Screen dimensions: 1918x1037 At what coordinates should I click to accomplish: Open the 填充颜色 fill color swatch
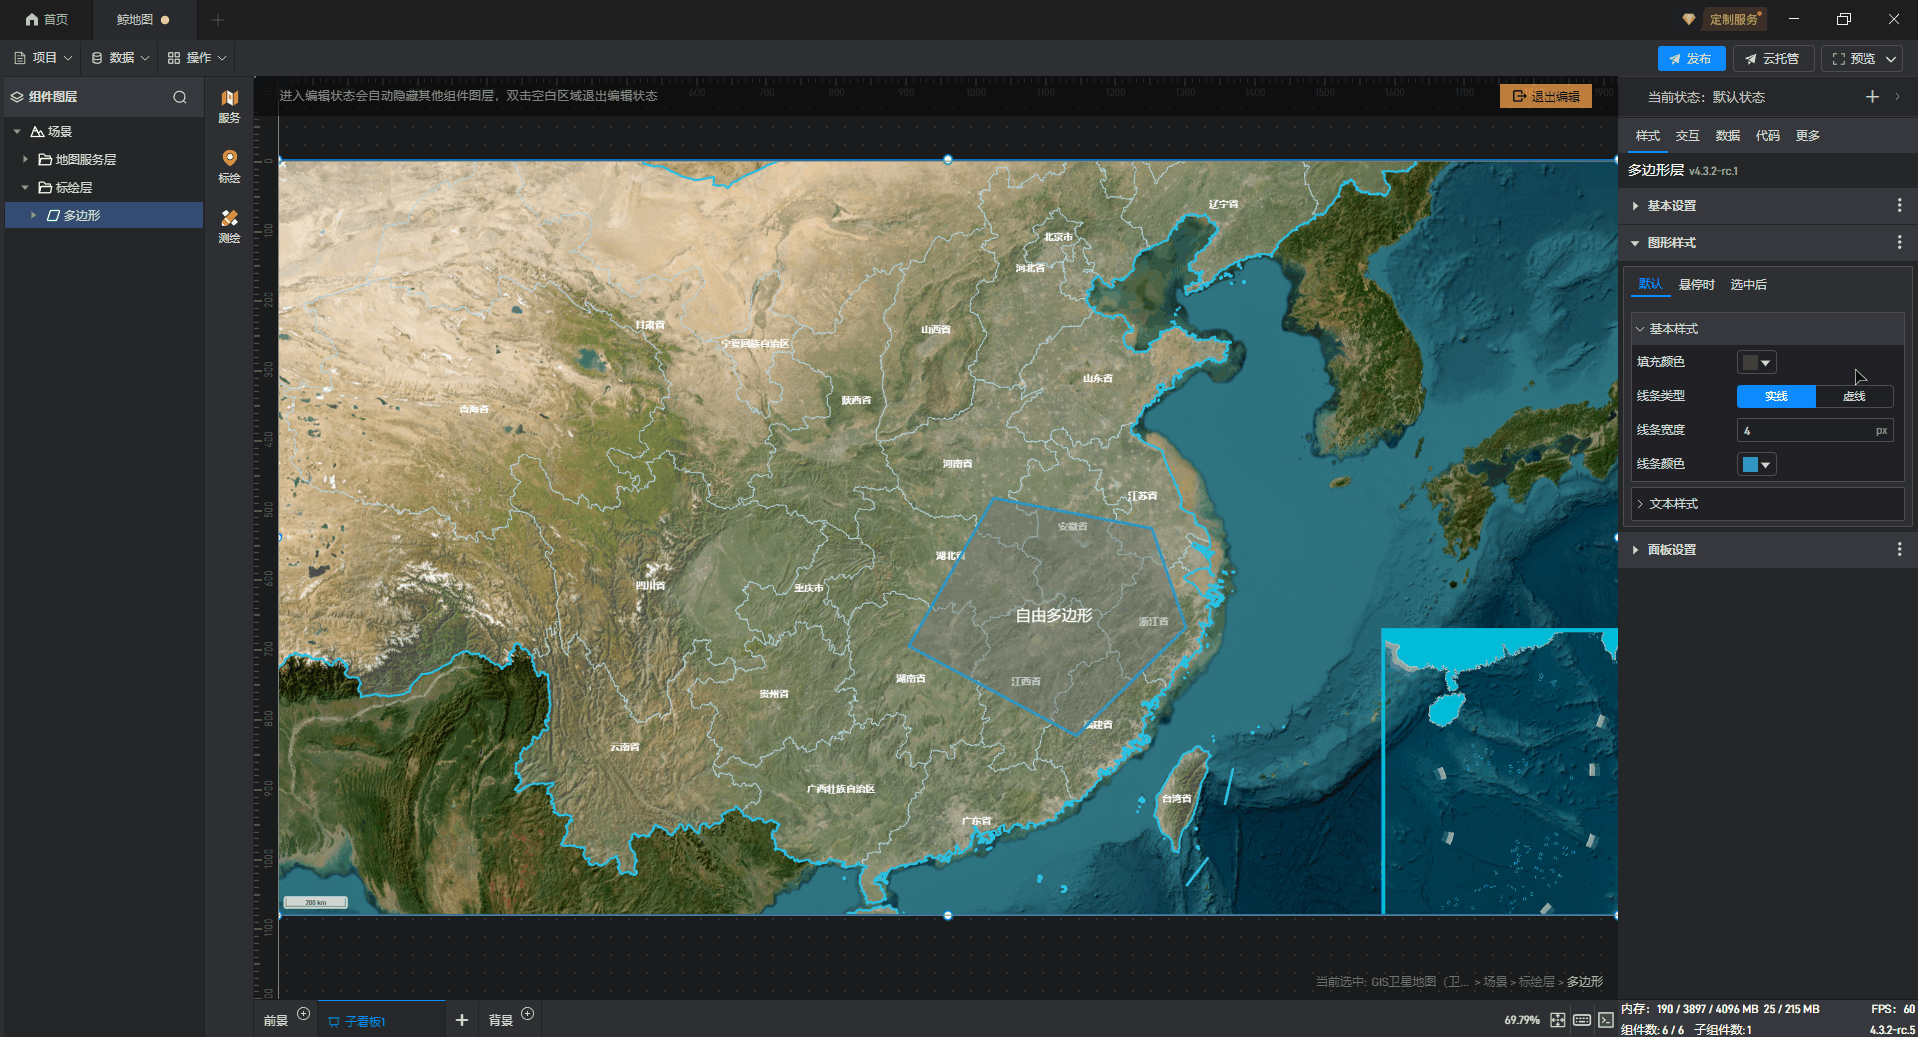pos(1756,362)
